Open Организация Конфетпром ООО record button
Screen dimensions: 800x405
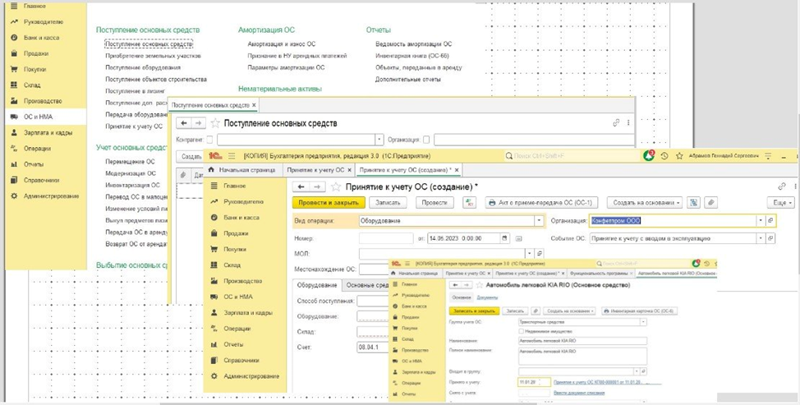(x=771, y=221)
